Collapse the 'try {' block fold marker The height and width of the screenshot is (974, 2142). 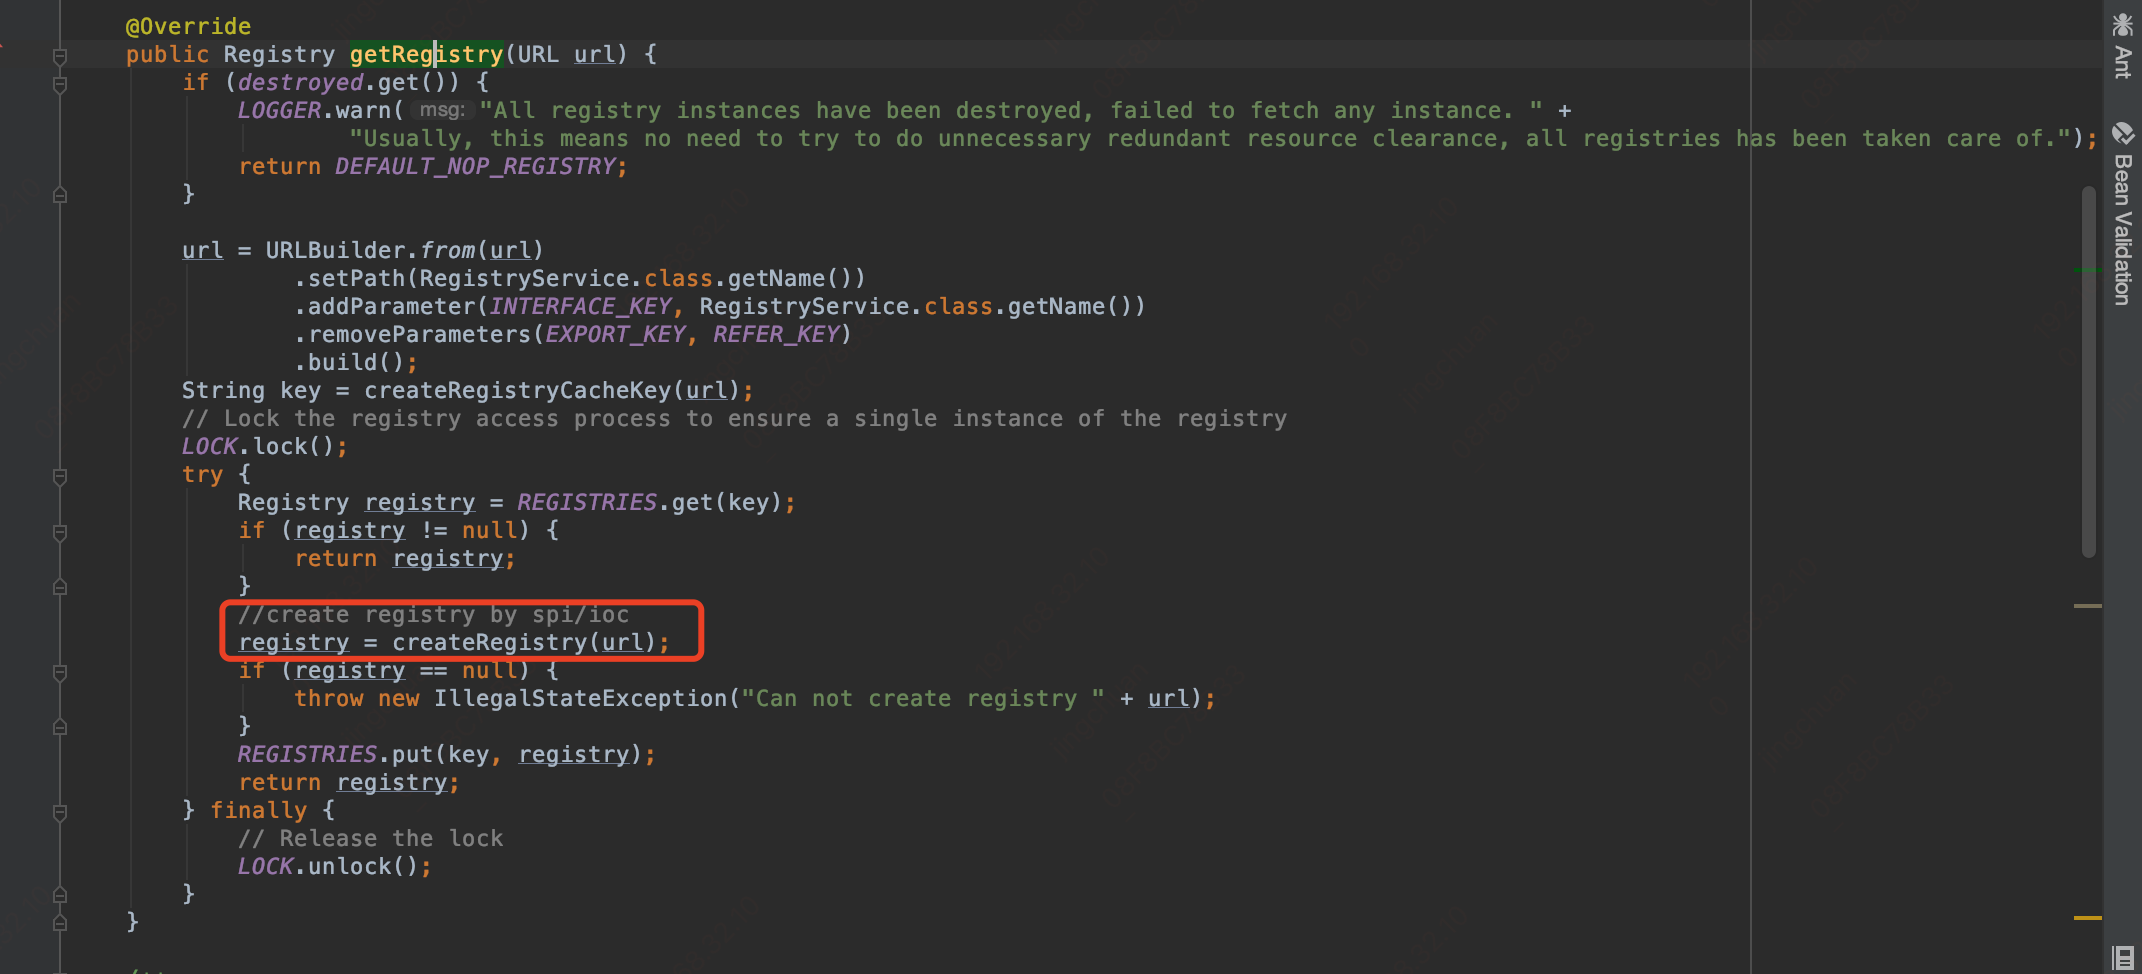tap(60, 476)
